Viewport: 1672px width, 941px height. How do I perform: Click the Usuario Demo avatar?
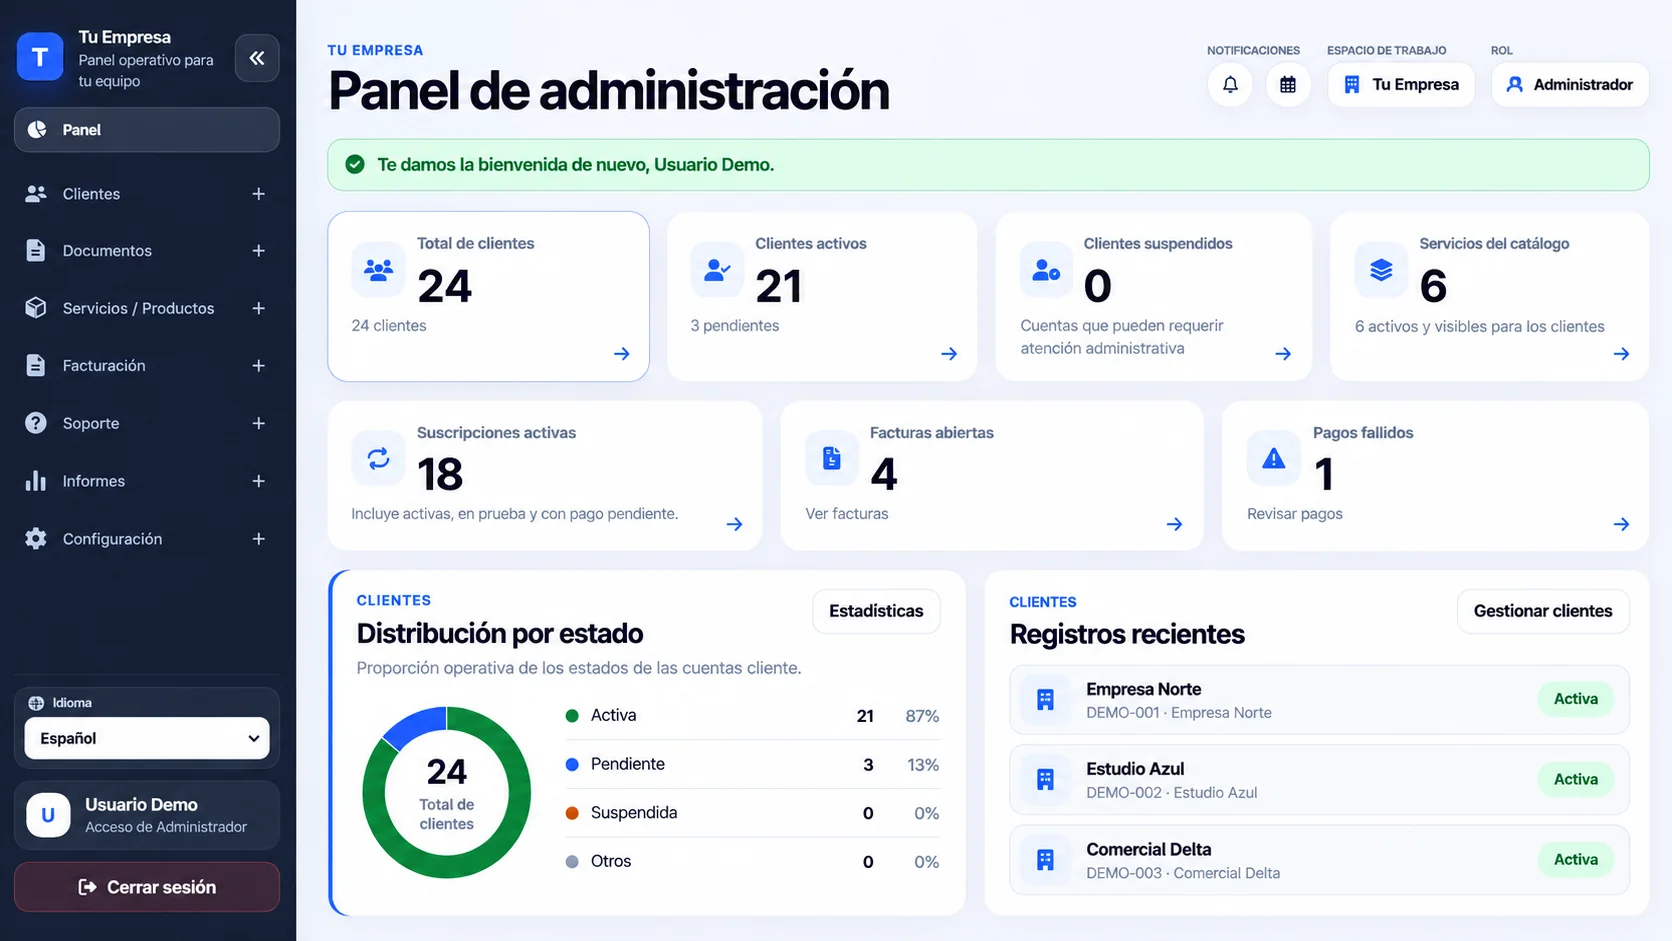click(48, 815)
